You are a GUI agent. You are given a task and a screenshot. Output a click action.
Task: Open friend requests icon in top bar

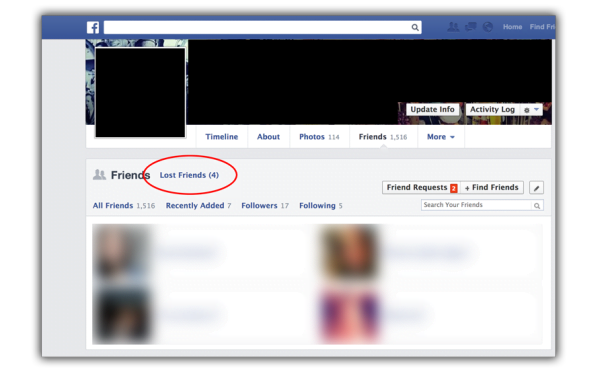click(x=453, y=27)
